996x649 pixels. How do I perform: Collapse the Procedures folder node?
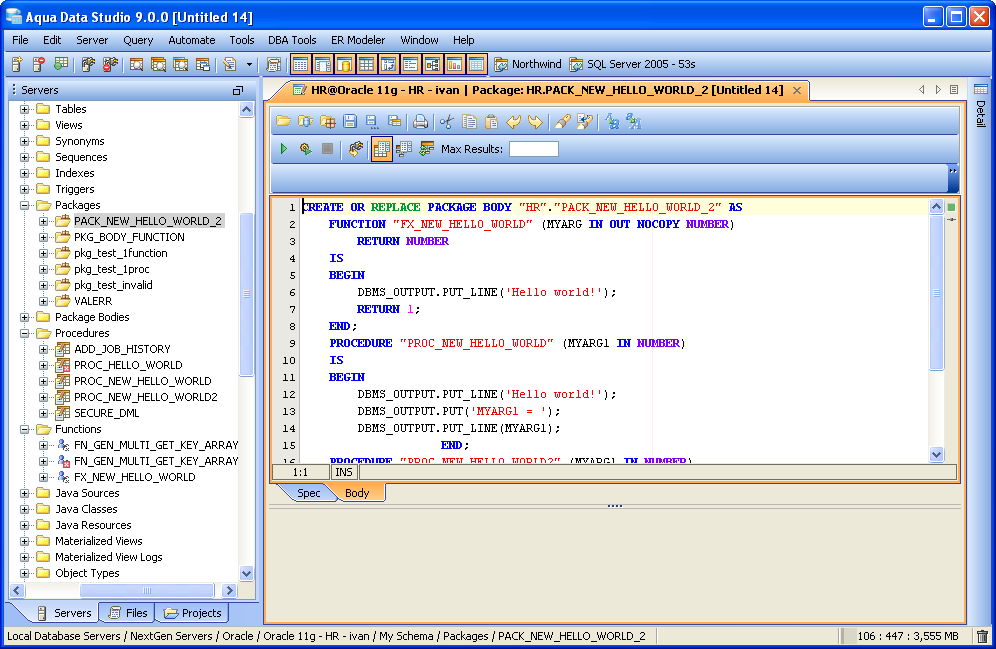pyautogui.click(x=25, y=333)
